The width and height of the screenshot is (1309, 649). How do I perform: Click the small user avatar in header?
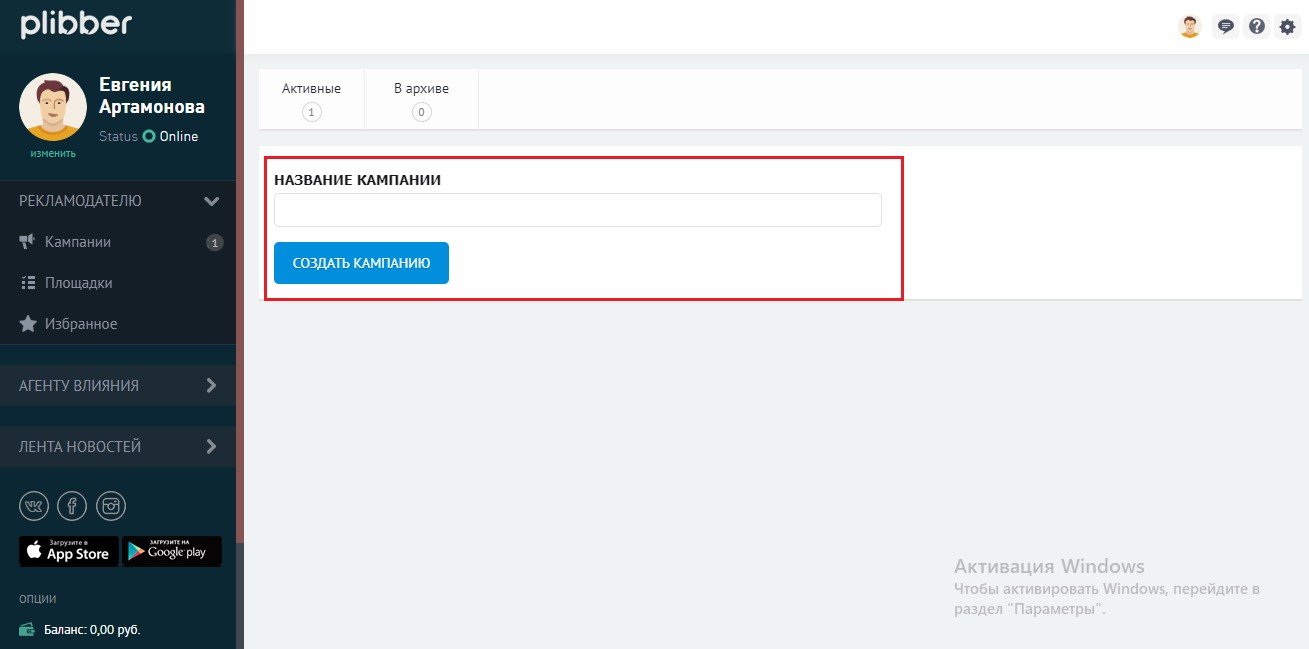(x=1189, y=27)
